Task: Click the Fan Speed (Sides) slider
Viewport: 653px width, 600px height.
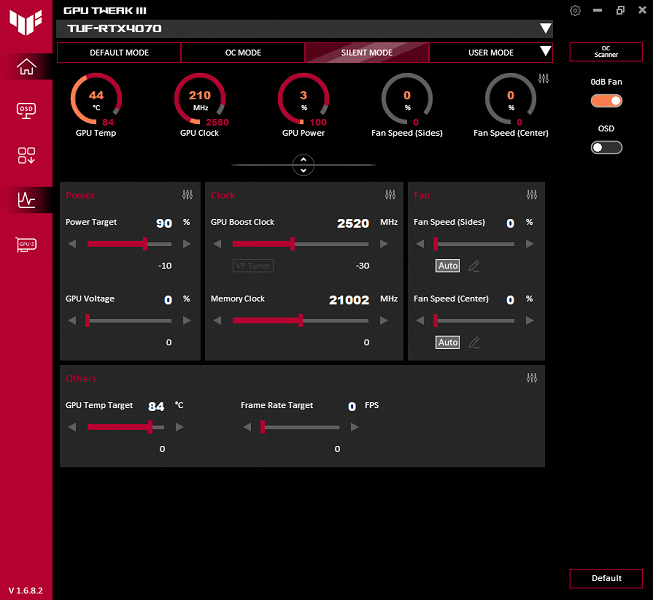Action: (475, 244)
